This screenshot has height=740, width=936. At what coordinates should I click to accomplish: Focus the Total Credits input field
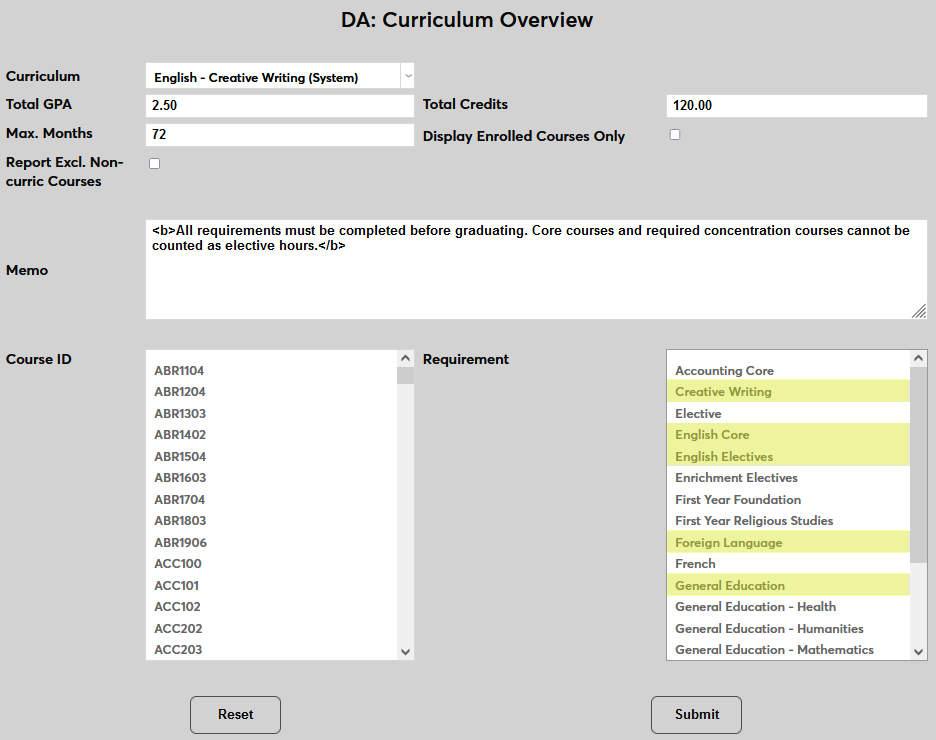coord(796,105)
